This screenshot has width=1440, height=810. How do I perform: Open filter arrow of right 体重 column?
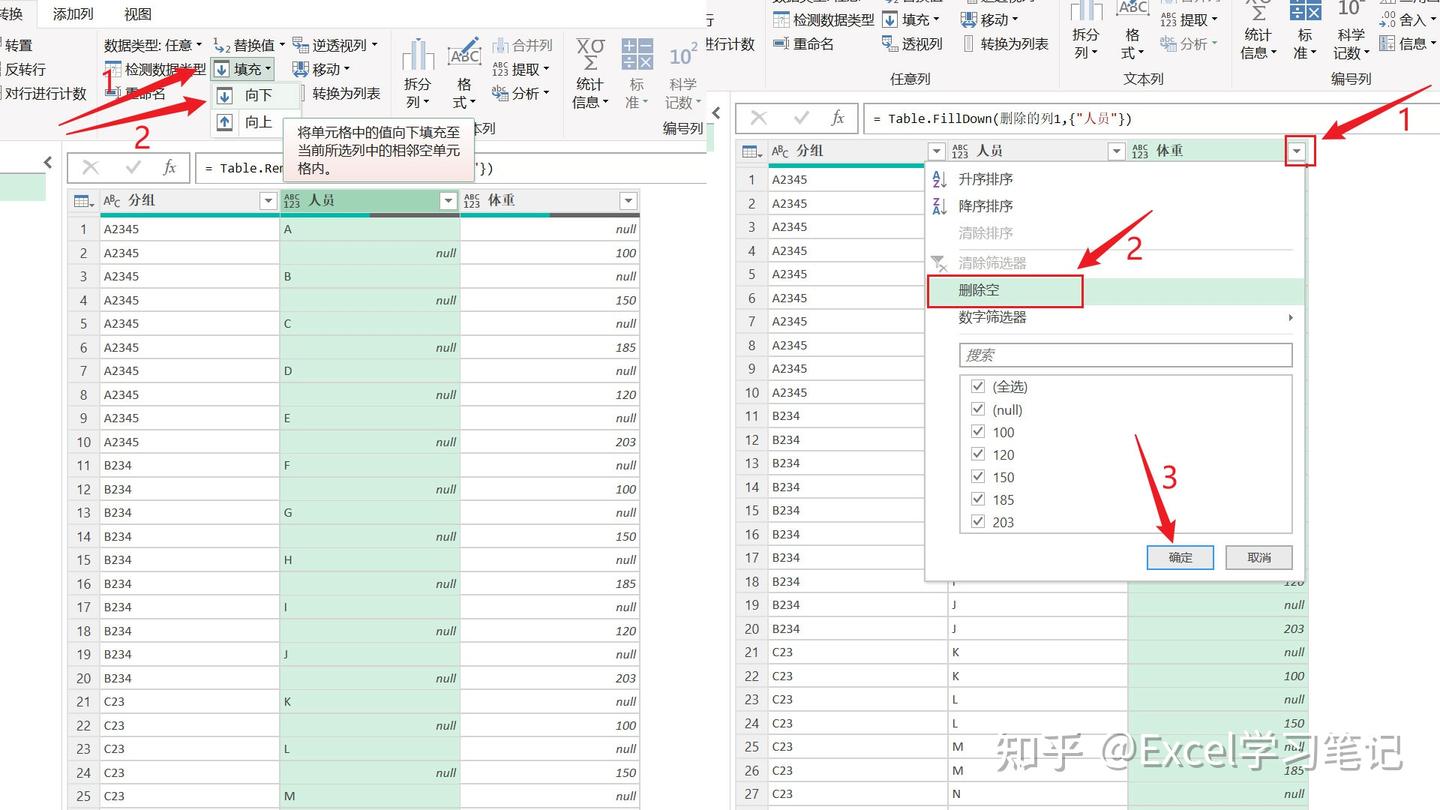point(1297,151)
